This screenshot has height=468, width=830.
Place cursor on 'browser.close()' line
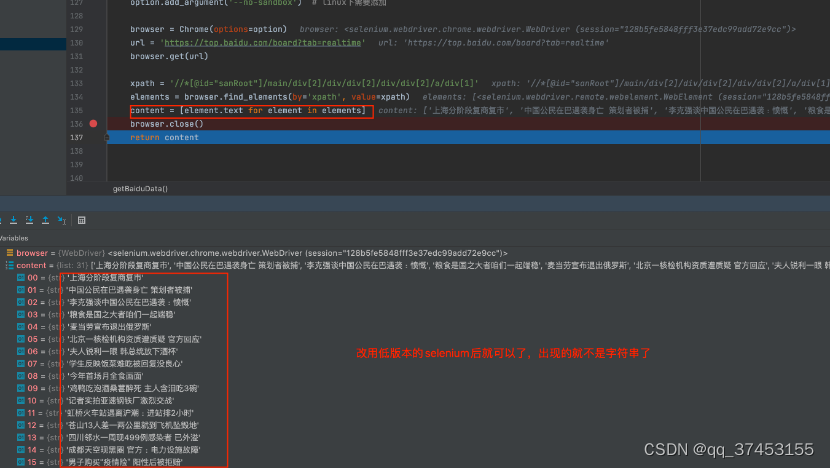[167, 124]
